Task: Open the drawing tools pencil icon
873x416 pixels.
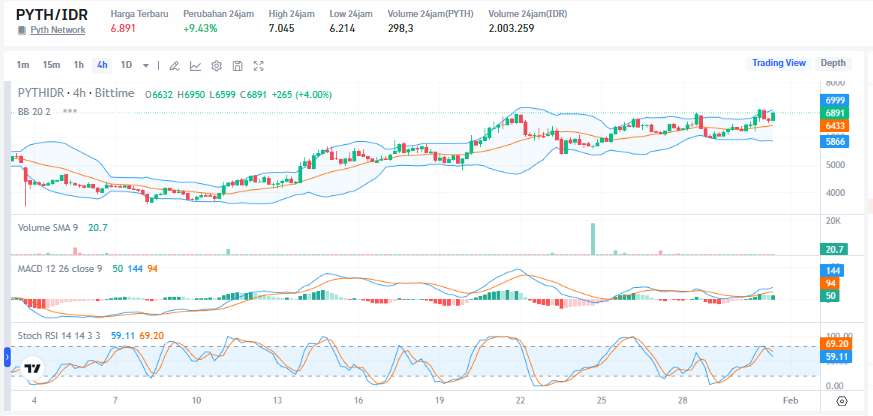Action: 174,66
